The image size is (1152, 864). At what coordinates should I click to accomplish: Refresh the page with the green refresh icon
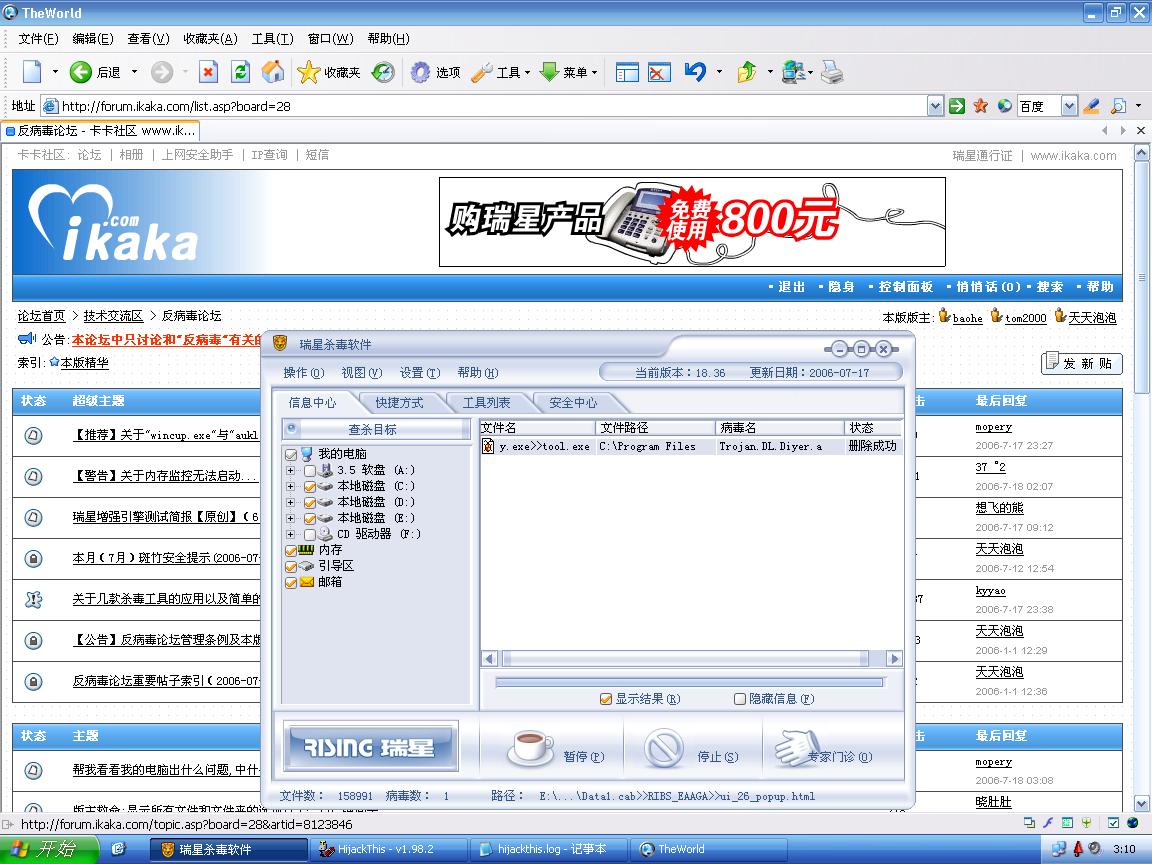pyautogui.click(x=240, y=72)
